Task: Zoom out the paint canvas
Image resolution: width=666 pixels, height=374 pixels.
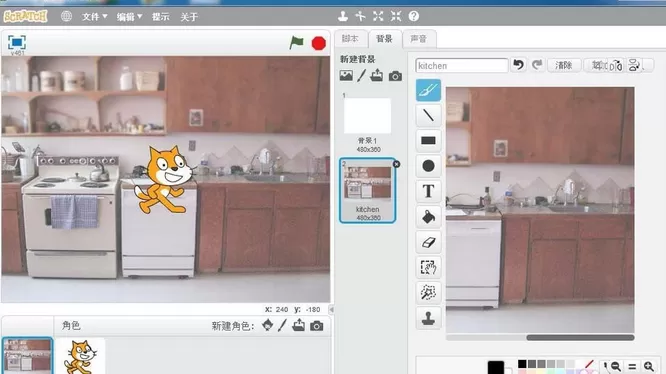Action: 615,366
